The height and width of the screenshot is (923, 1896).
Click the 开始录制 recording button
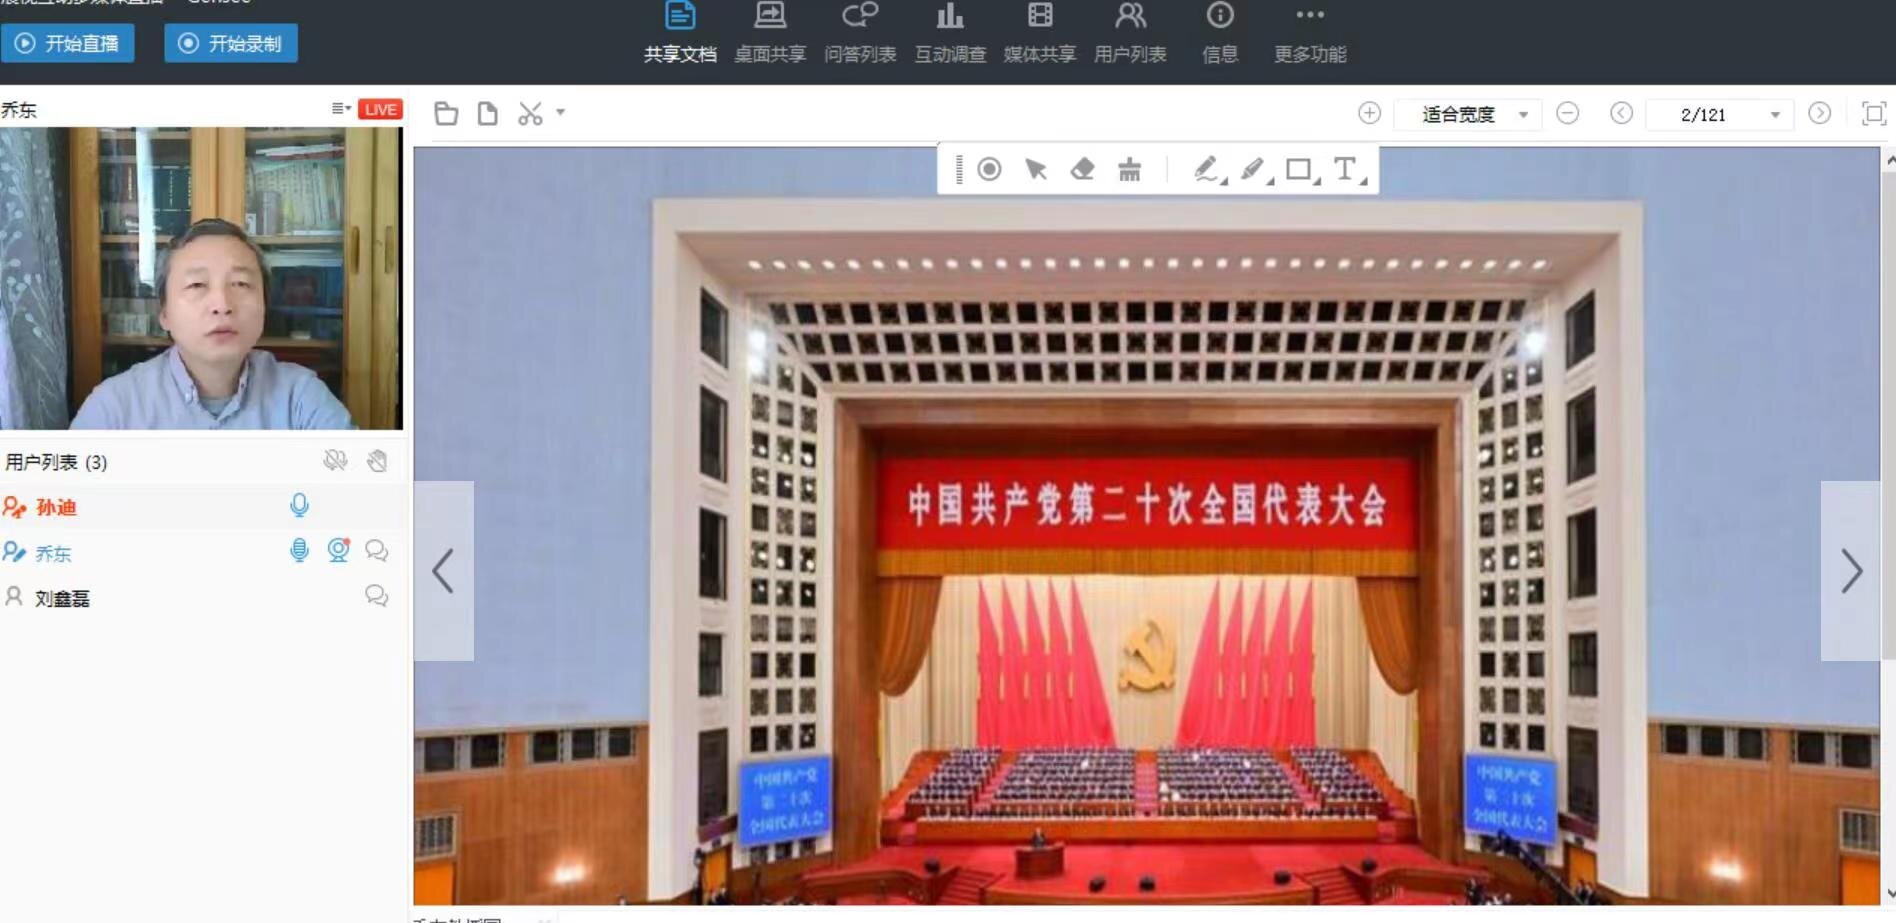pyautogui.click(x=231, y=43)
